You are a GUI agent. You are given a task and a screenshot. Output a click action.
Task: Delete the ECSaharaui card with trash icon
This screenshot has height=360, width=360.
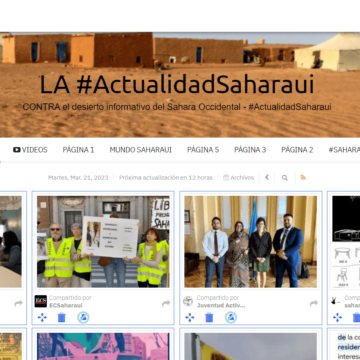coord(62,317)
